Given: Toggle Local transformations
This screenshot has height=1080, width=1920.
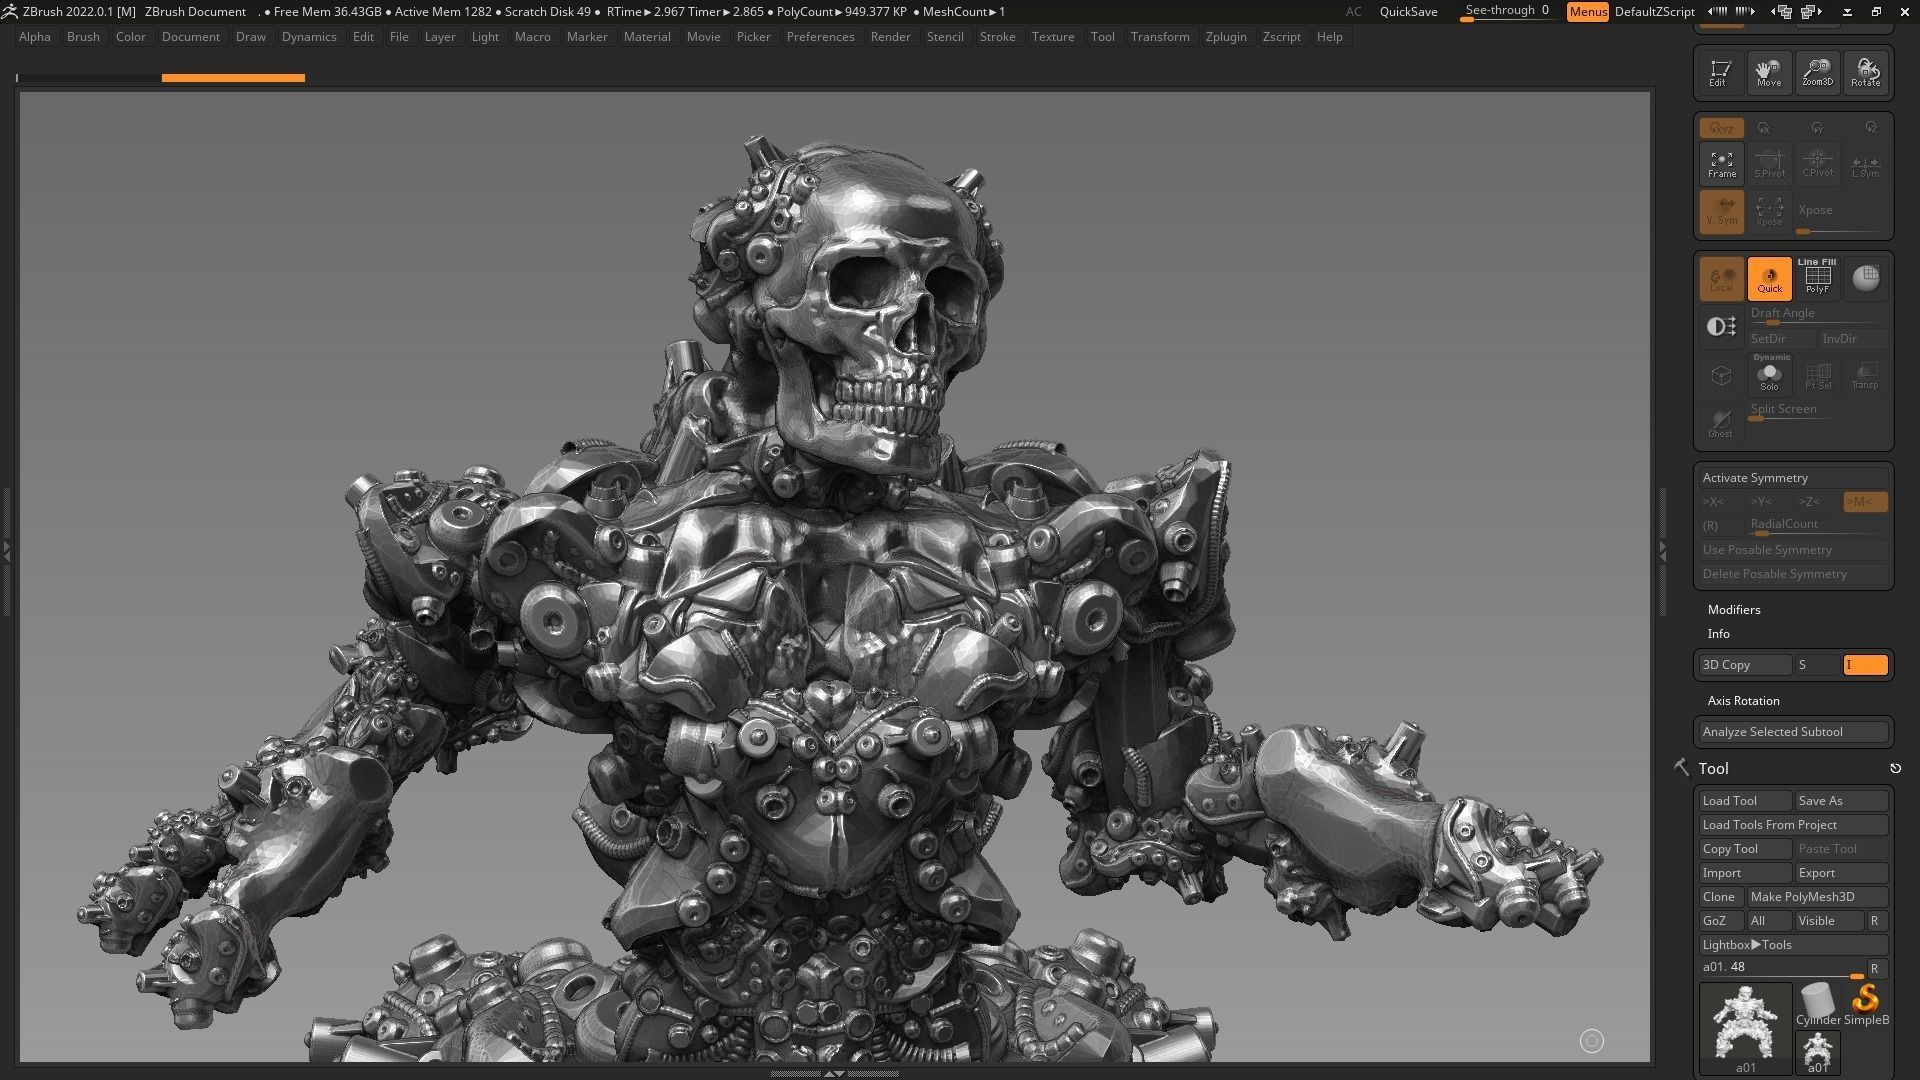Looking at the screenshot, I should coord(1721,278).
